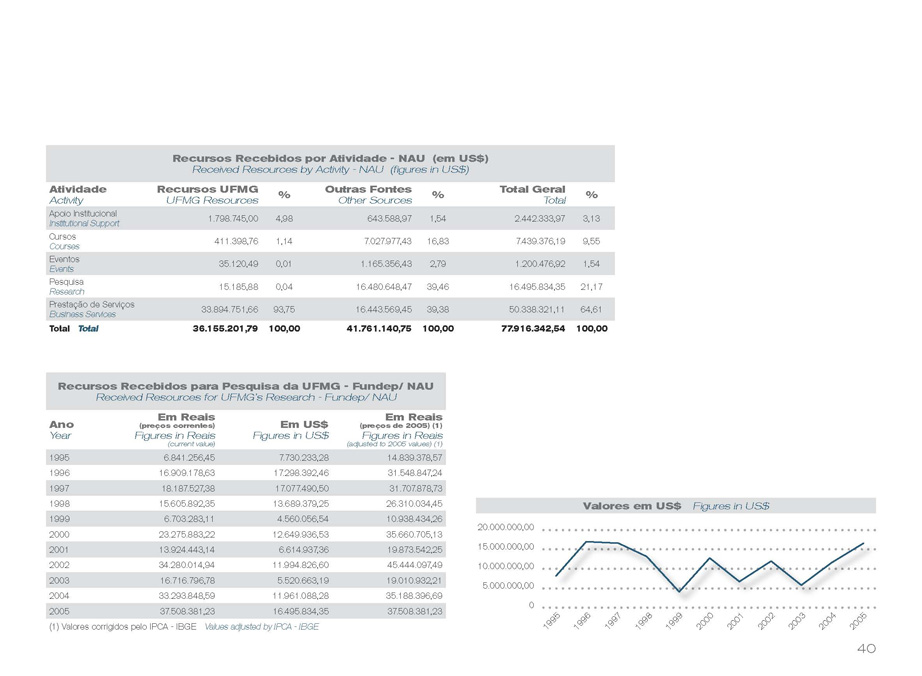Click the 'Recursos Recebidos por Atividade - NAU' table title

point(330,158)
